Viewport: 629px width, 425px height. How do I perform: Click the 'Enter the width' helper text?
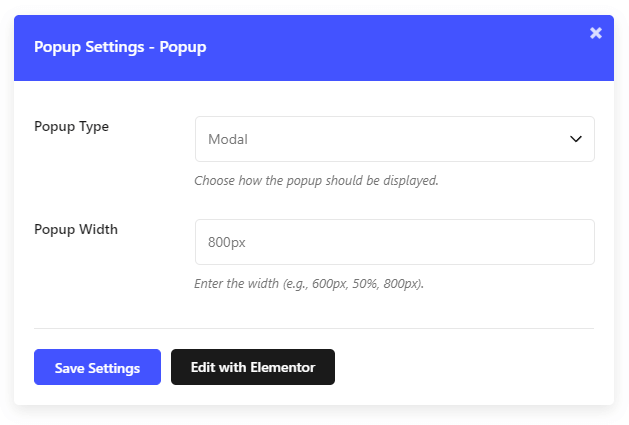point(309,284)
